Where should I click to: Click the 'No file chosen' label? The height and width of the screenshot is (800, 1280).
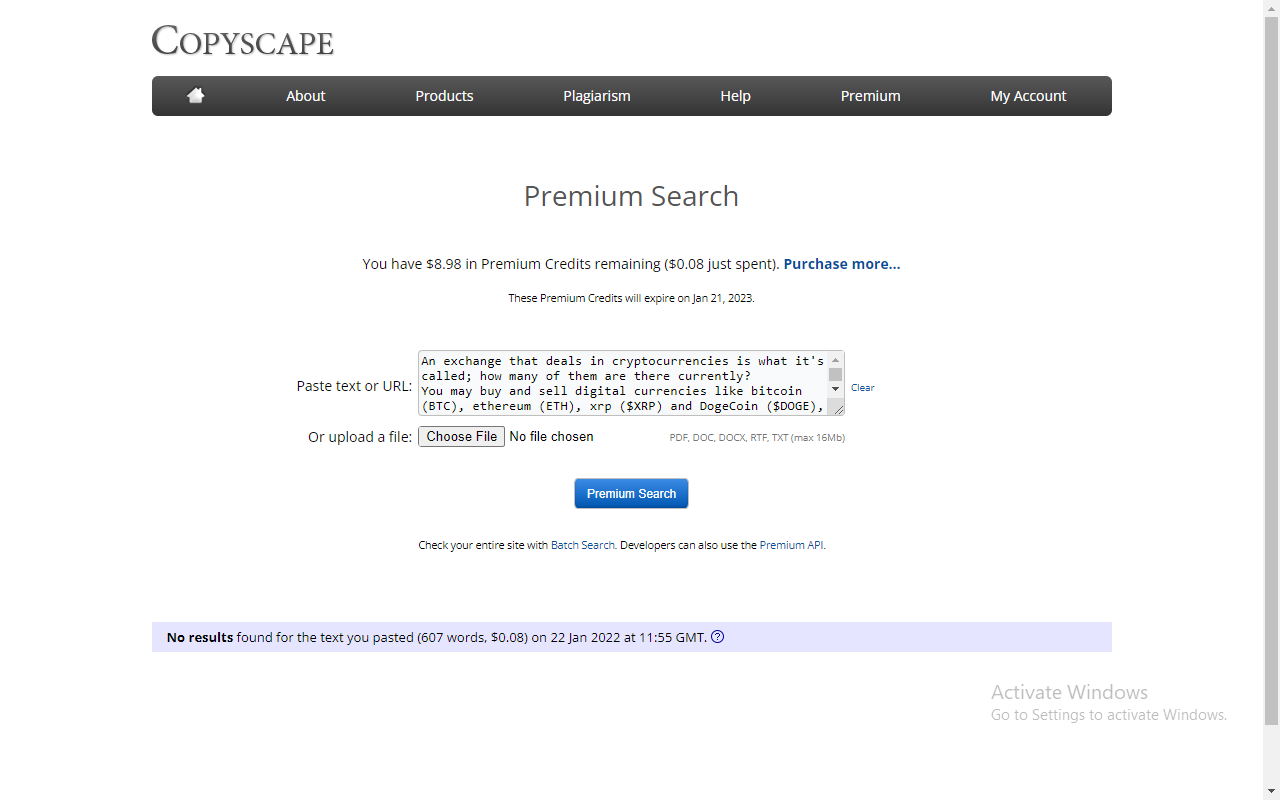(x=551, y=437)
